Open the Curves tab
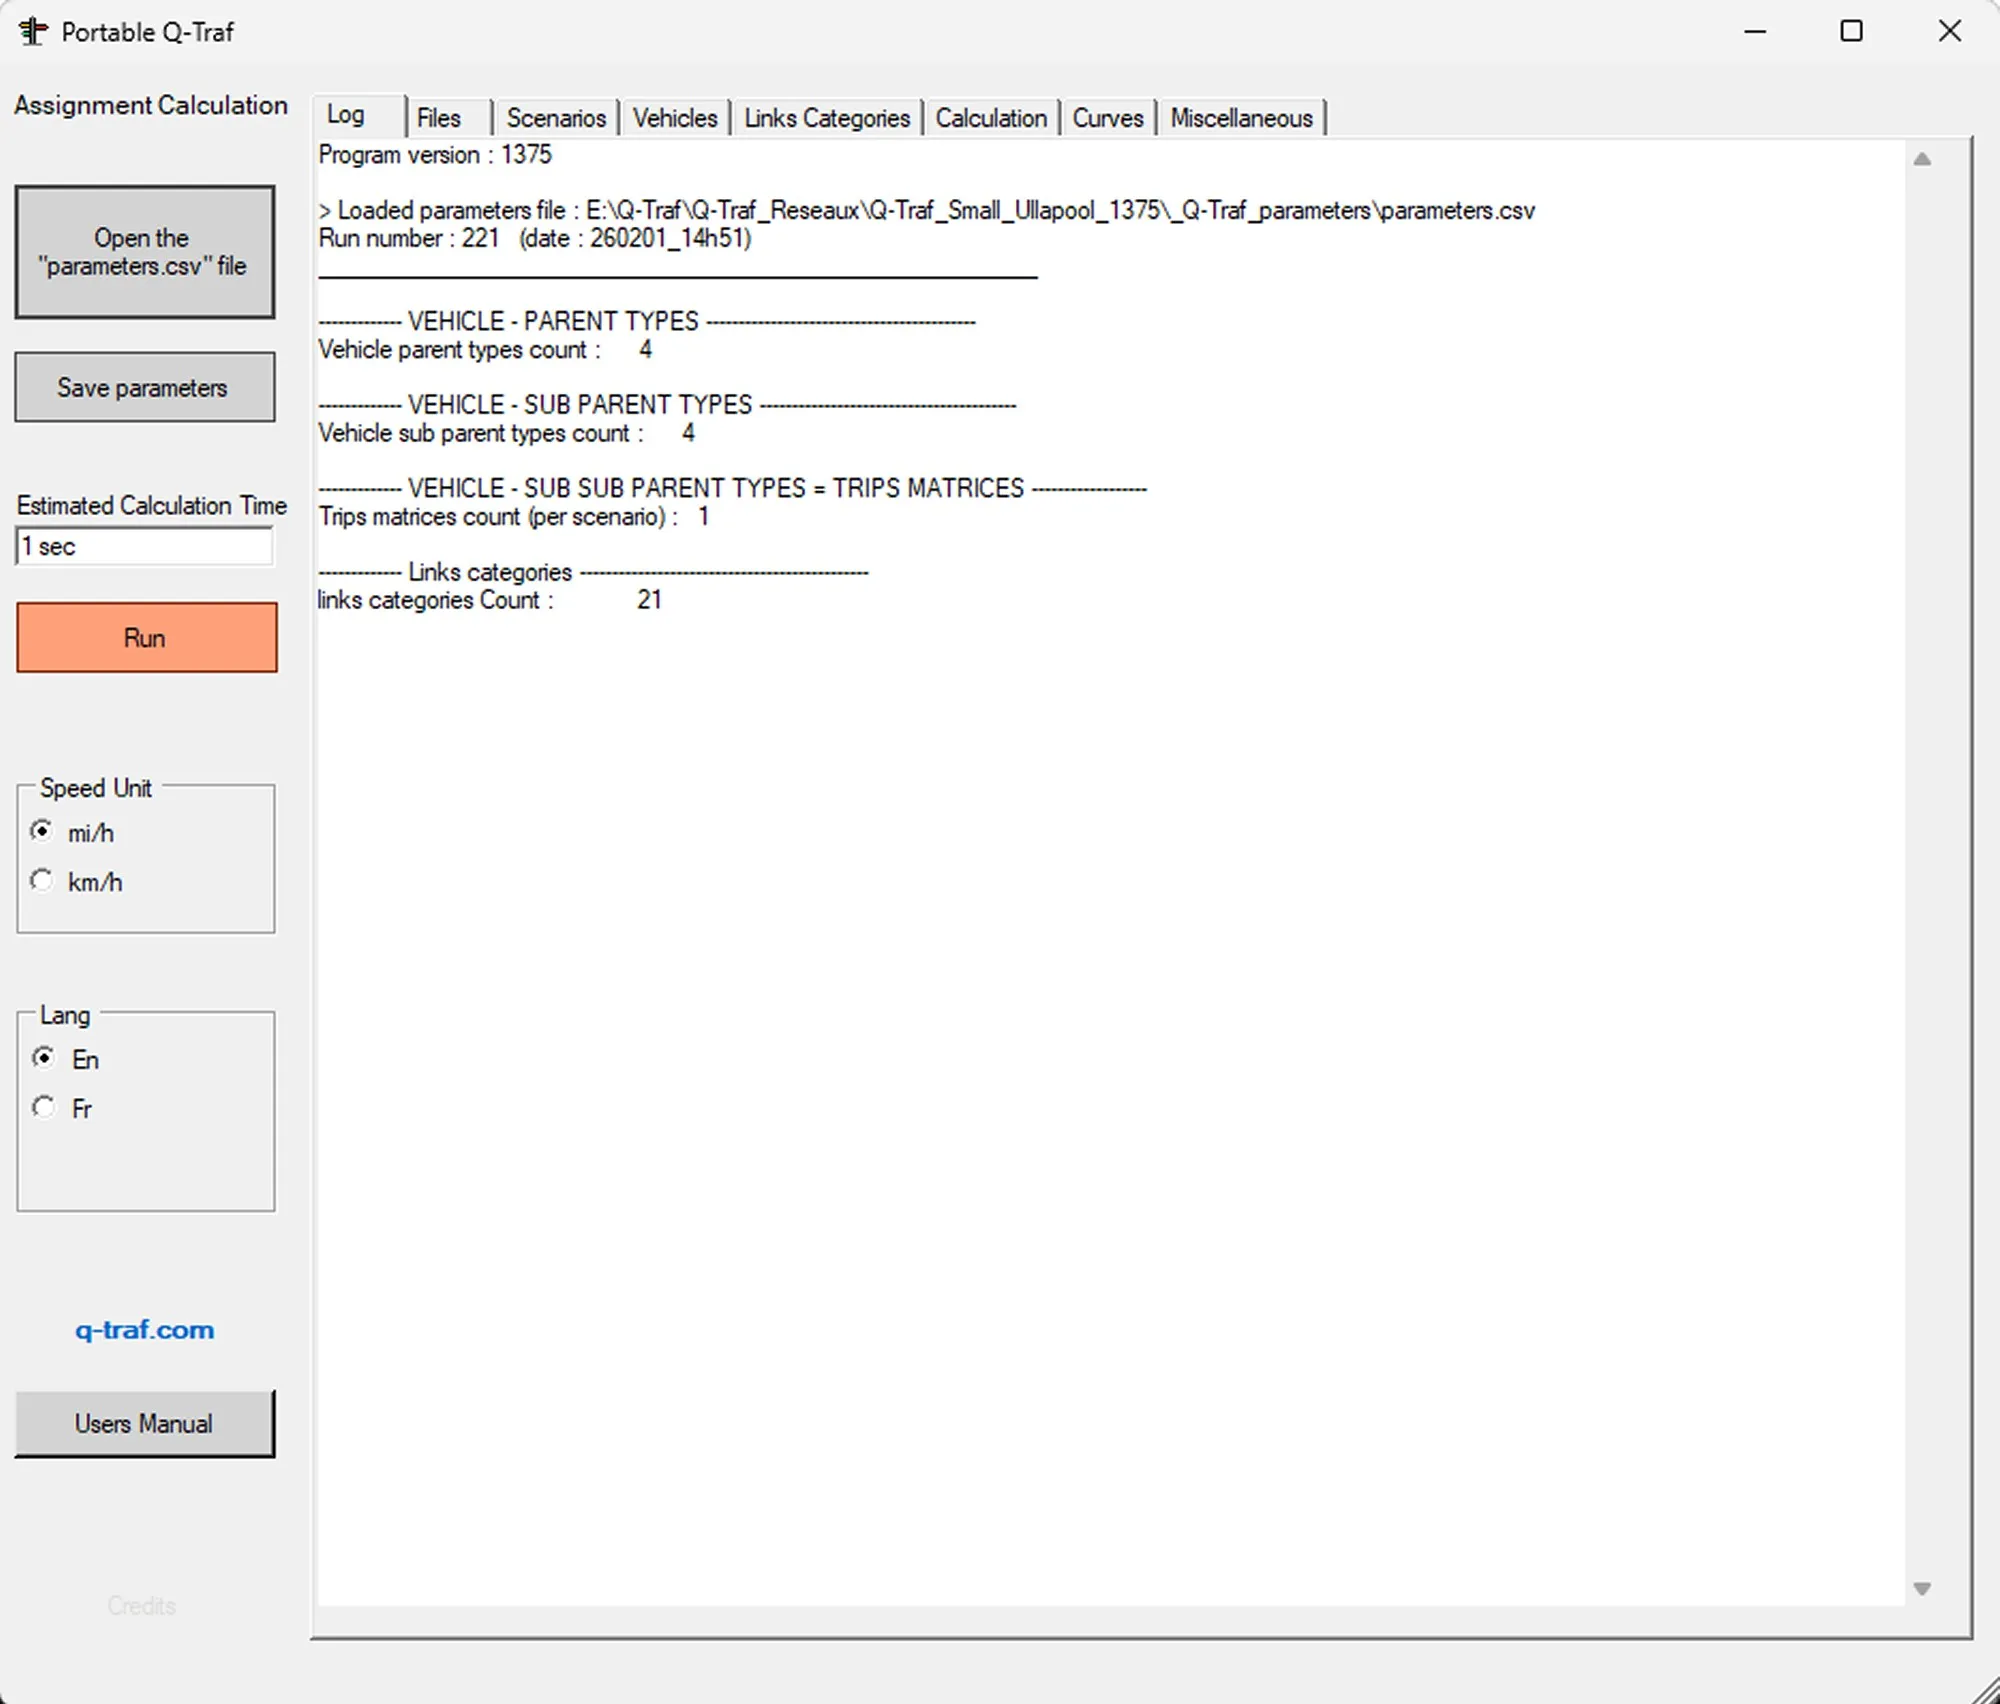The width and height of the screenshot is (2000, 1704). coord(1108,118)
